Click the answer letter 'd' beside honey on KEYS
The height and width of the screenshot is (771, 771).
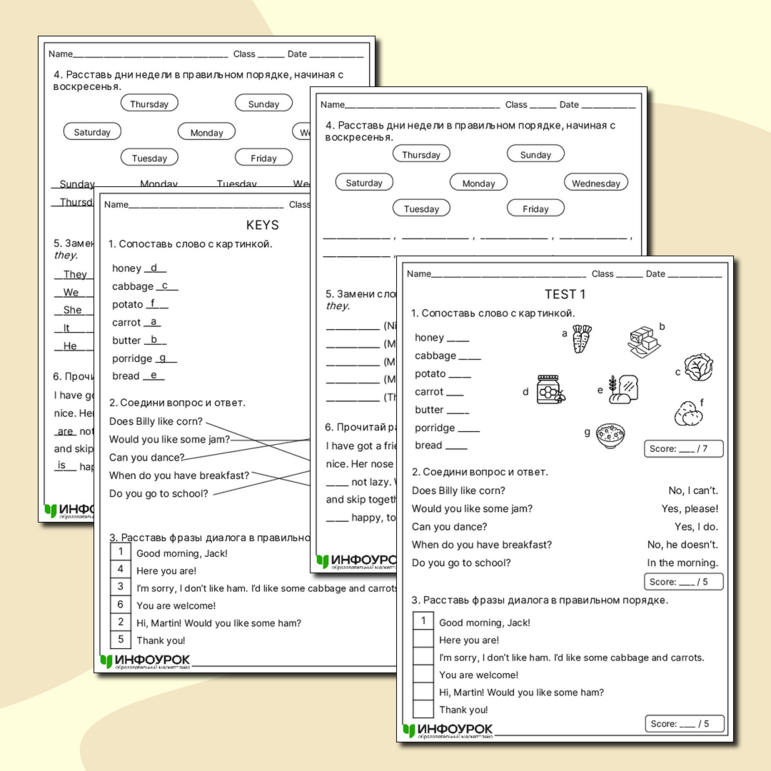(x=153, y=267)
